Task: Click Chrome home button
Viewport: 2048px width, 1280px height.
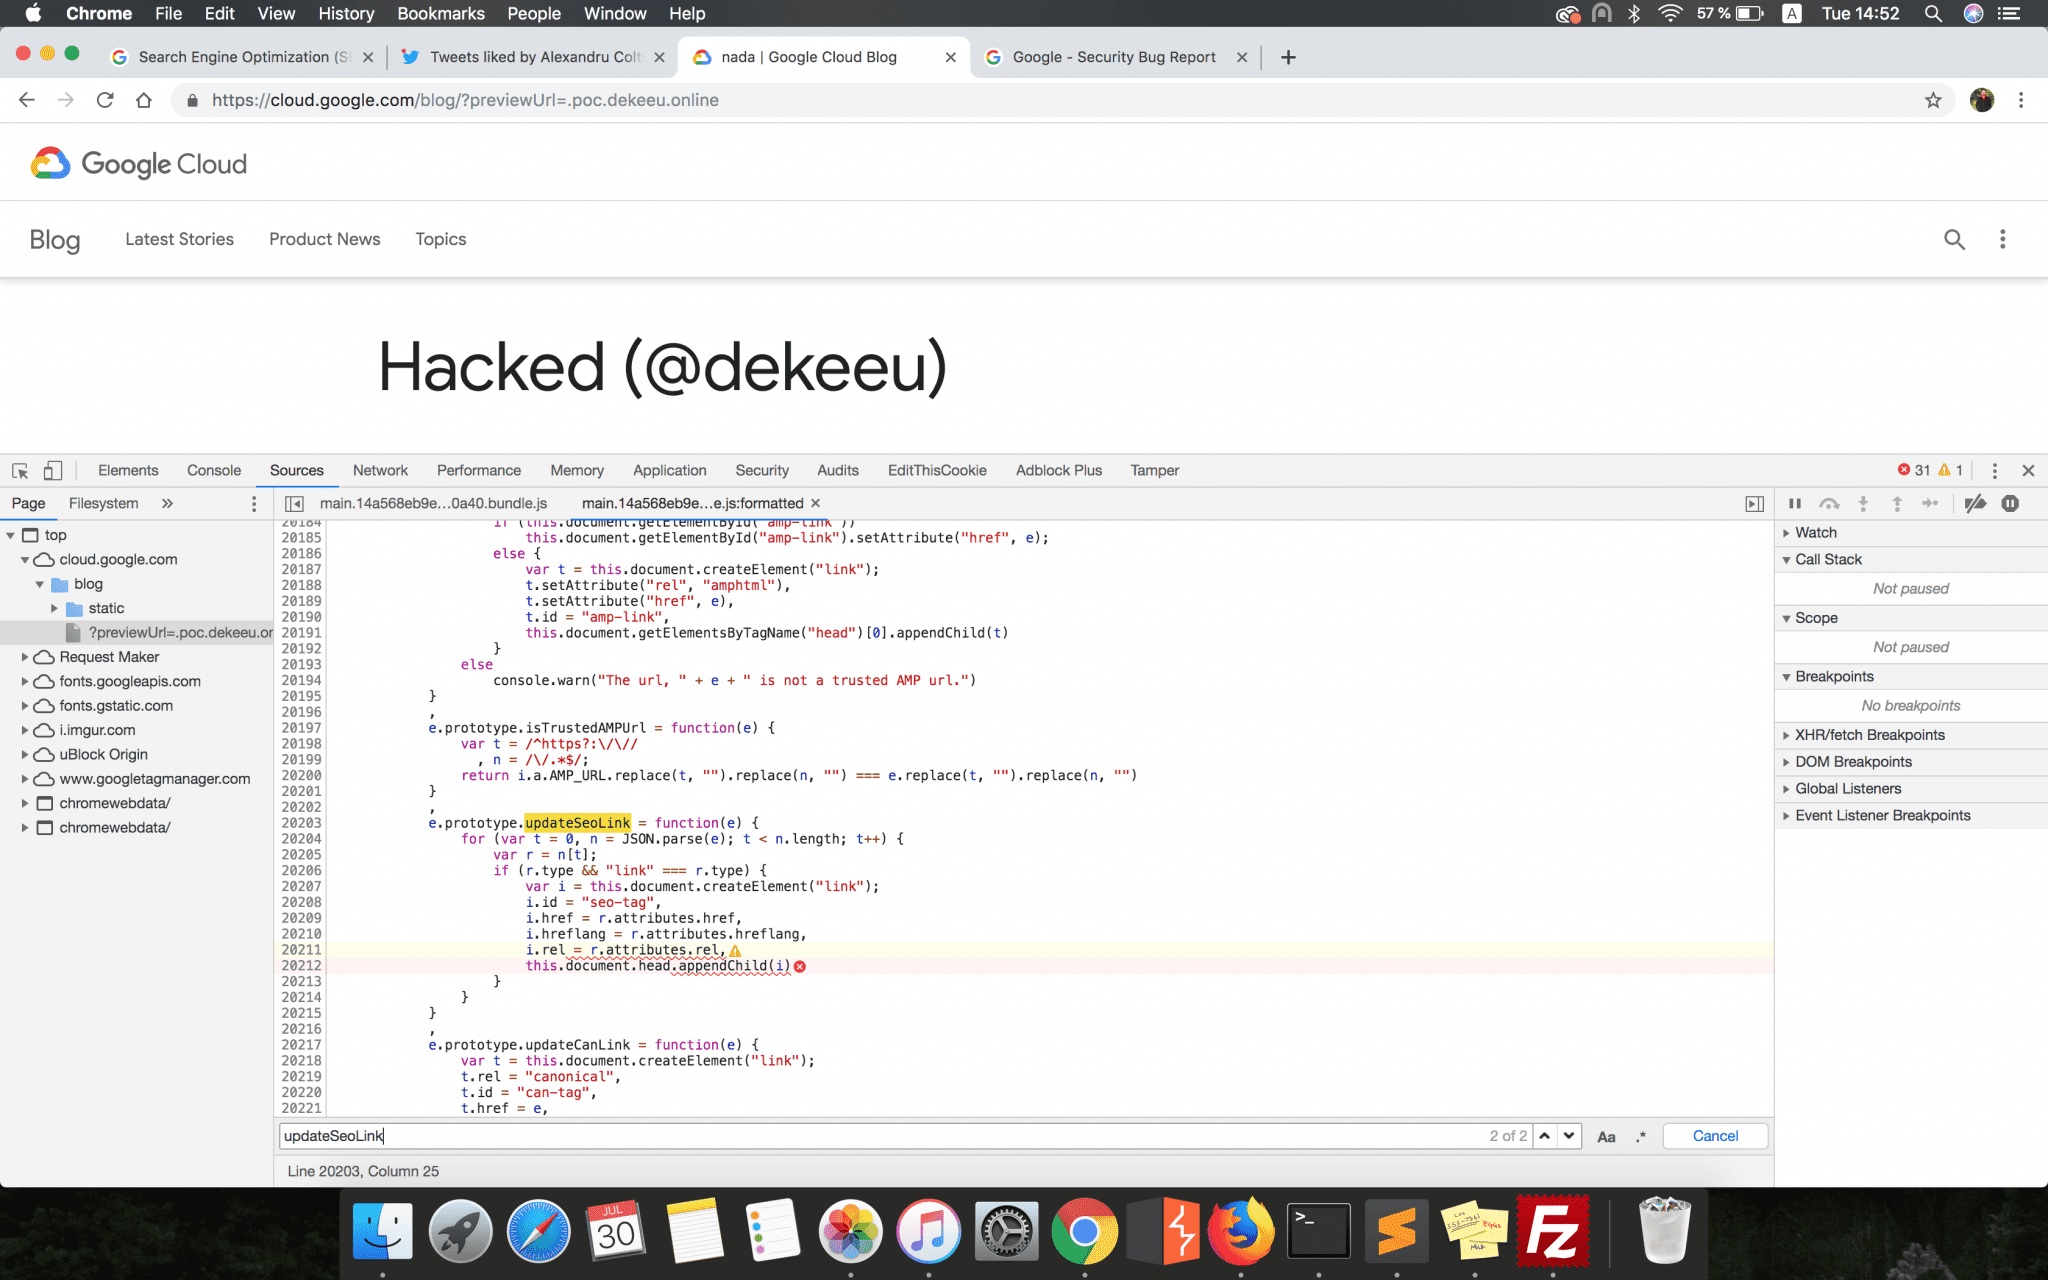Action: click(x=144, y=100)
